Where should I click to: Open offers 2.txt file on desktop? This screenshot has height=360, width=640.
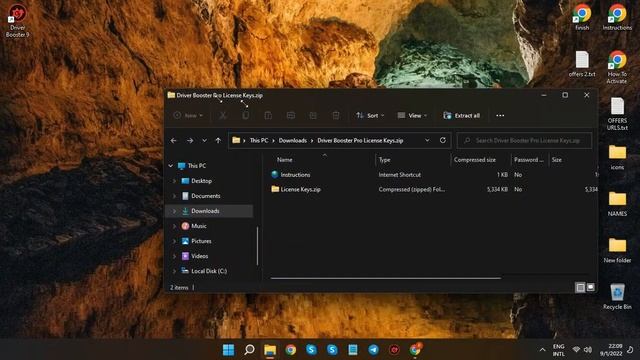(x=582, y=64)
